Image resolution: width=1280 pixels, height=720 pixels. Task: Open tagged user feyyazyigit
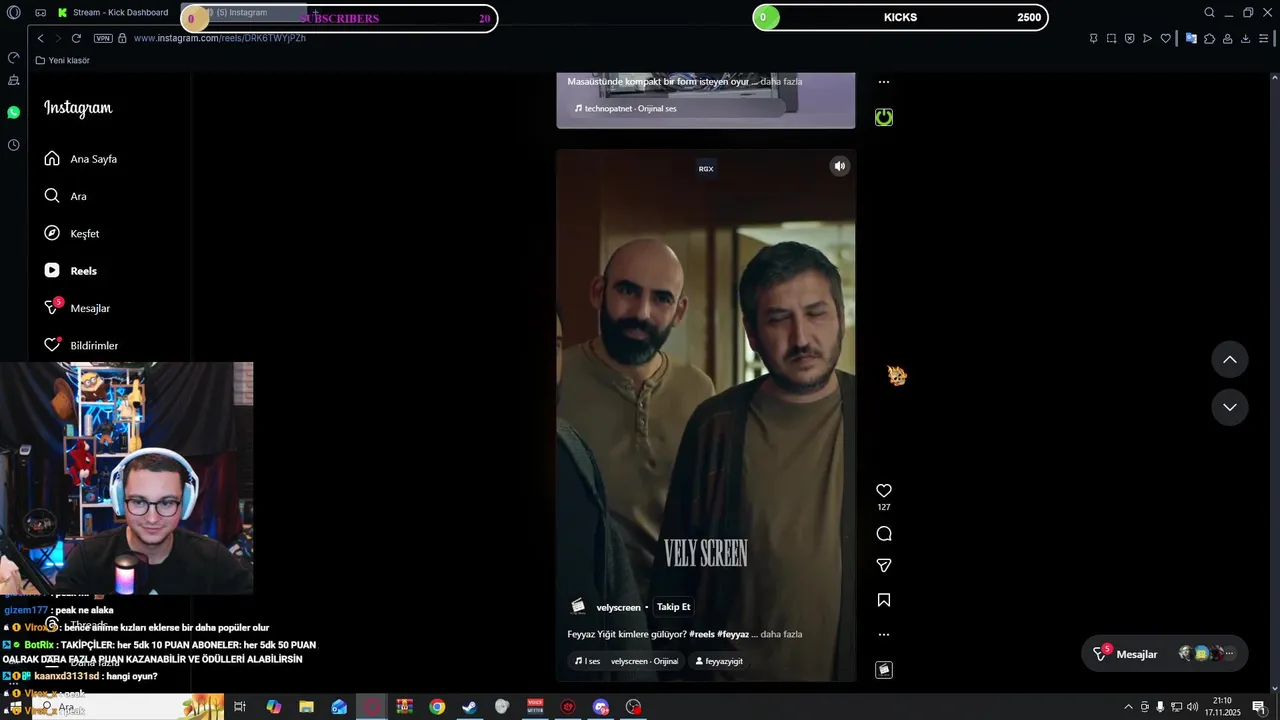[719, 661]
